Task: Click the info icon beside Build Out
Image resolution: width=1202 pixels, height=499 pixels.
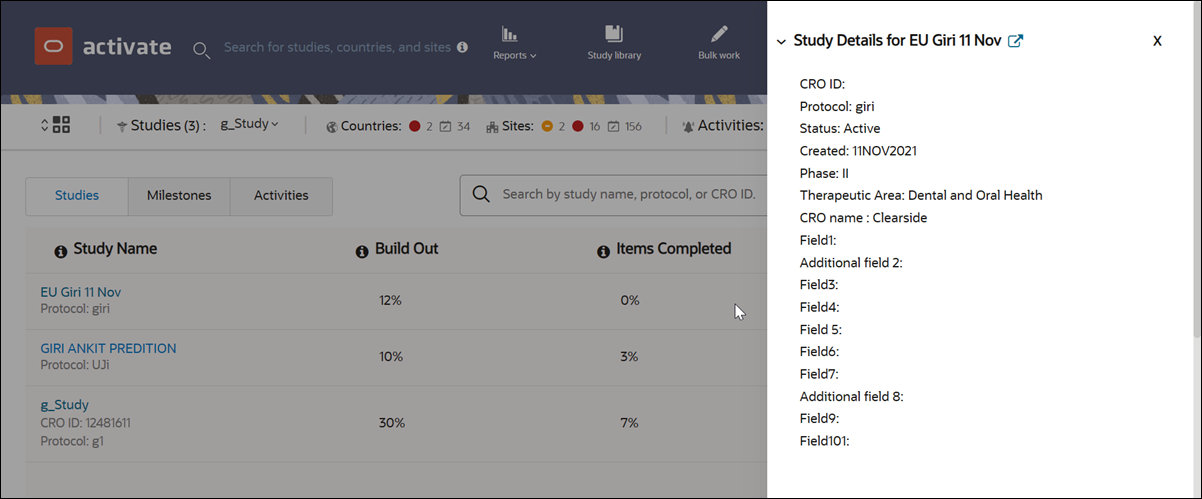Action: 362,251
